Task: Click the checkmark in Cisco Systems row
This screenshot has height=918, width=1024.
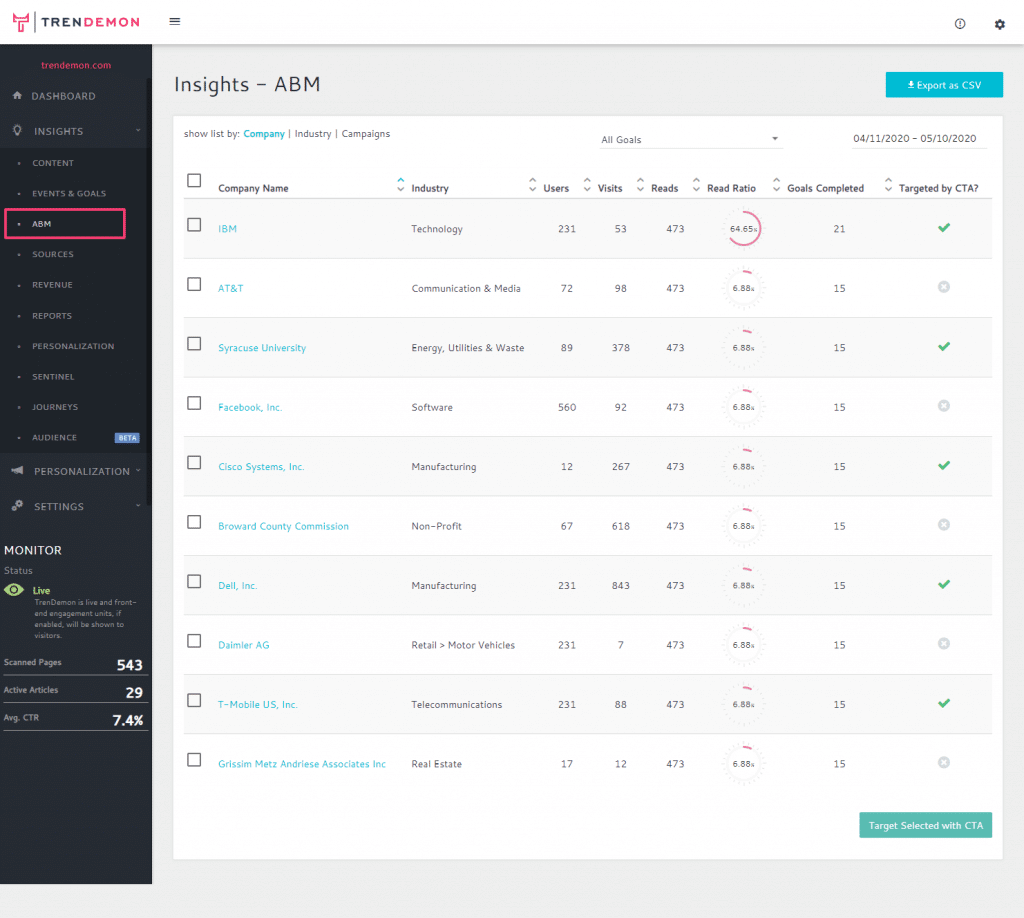Action: click(944, 466)
